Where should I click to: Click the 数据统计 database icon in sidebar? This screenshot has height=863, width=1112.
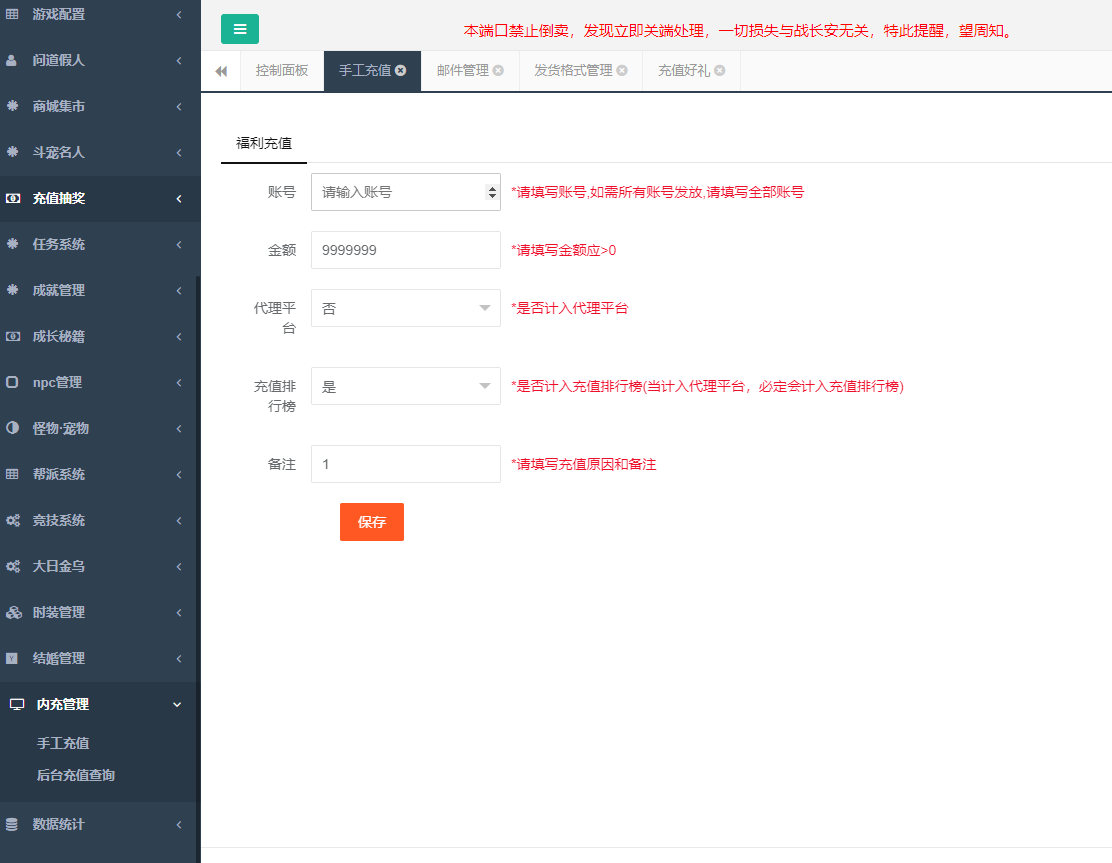(12, 825)
